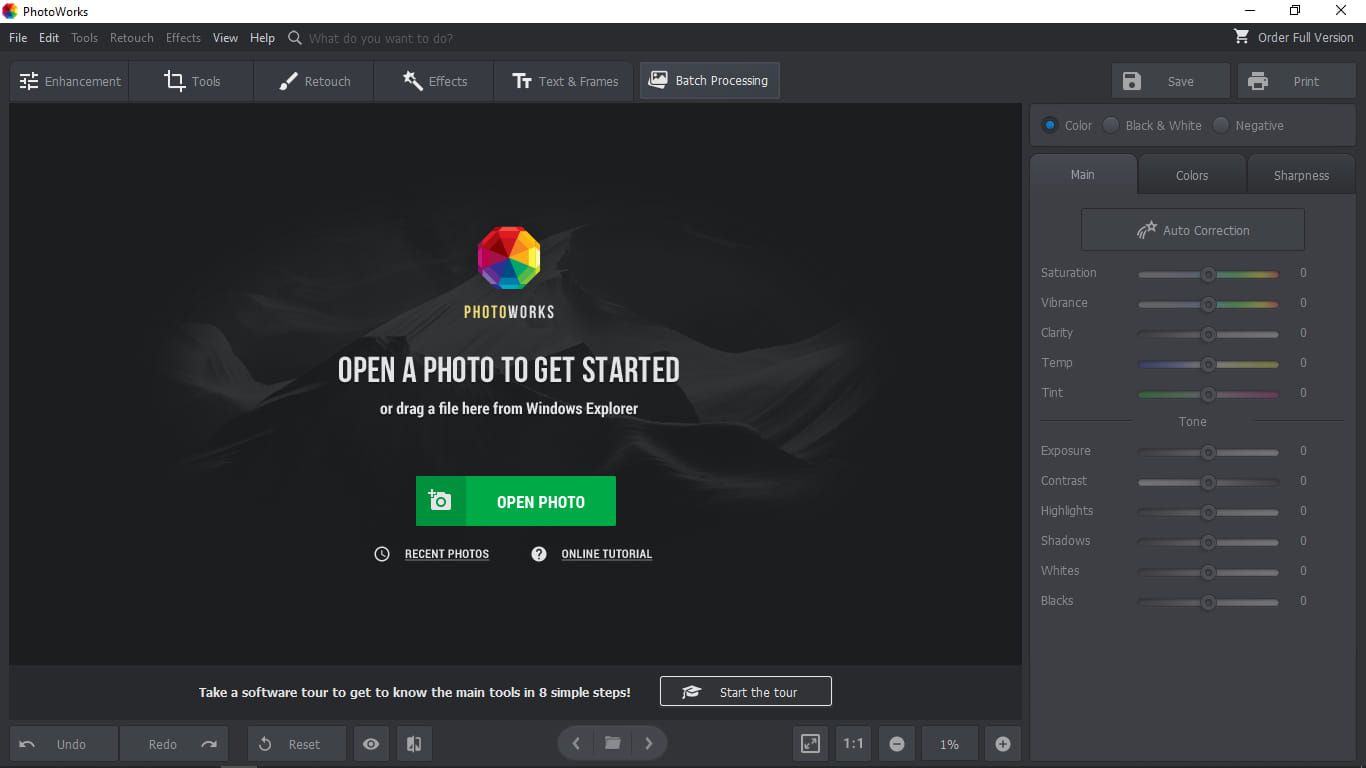
Task: Click the PhotoWorks colorful logo
Action: tap(509, 258)
